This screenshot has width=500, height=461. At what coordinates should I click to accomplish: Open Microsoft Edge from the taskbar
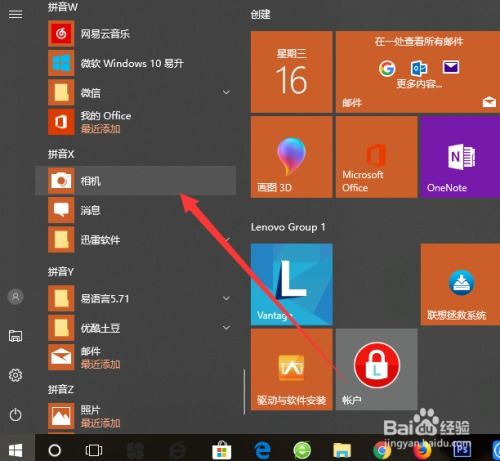tap(262, 451)
